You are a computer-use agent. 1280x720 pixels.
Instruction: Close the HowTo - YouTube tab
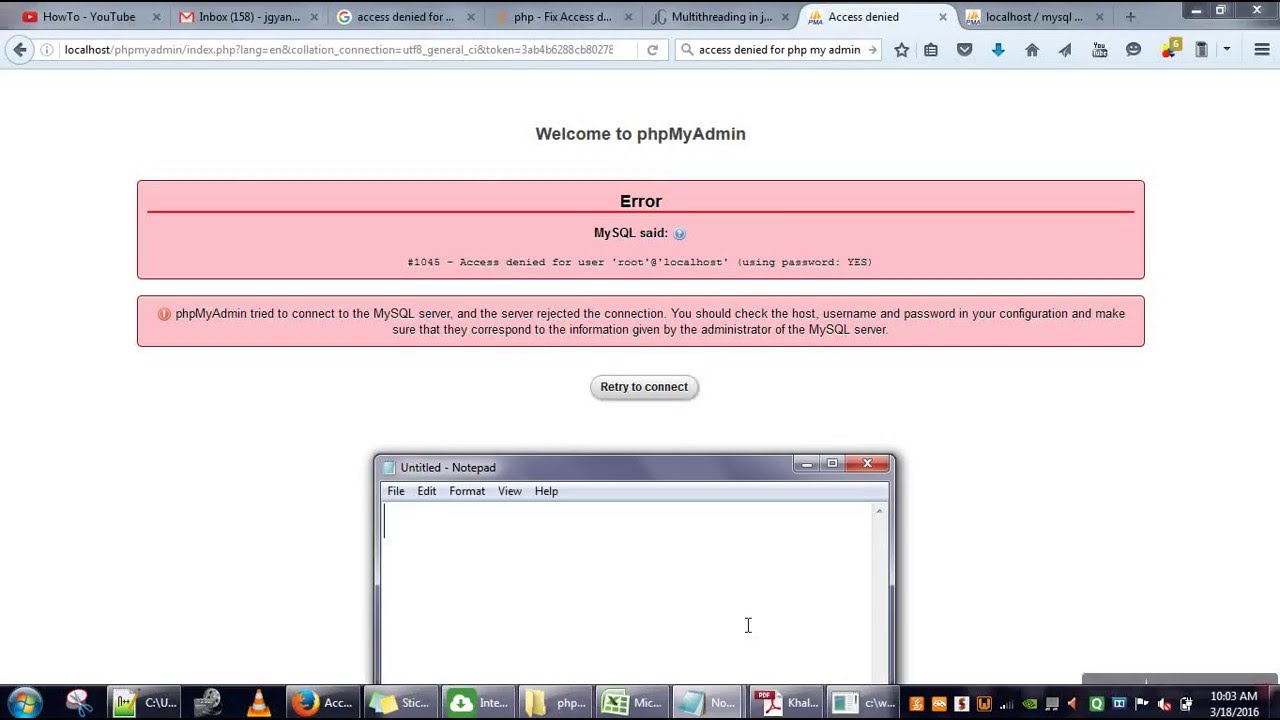click(156, 17)
